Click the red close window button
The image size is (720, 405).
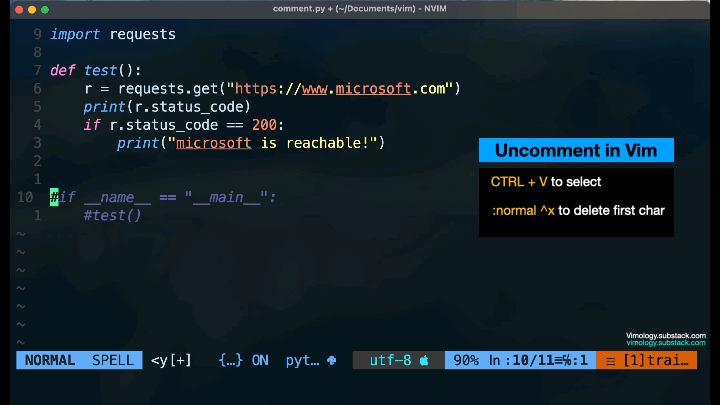click(19, 10)
